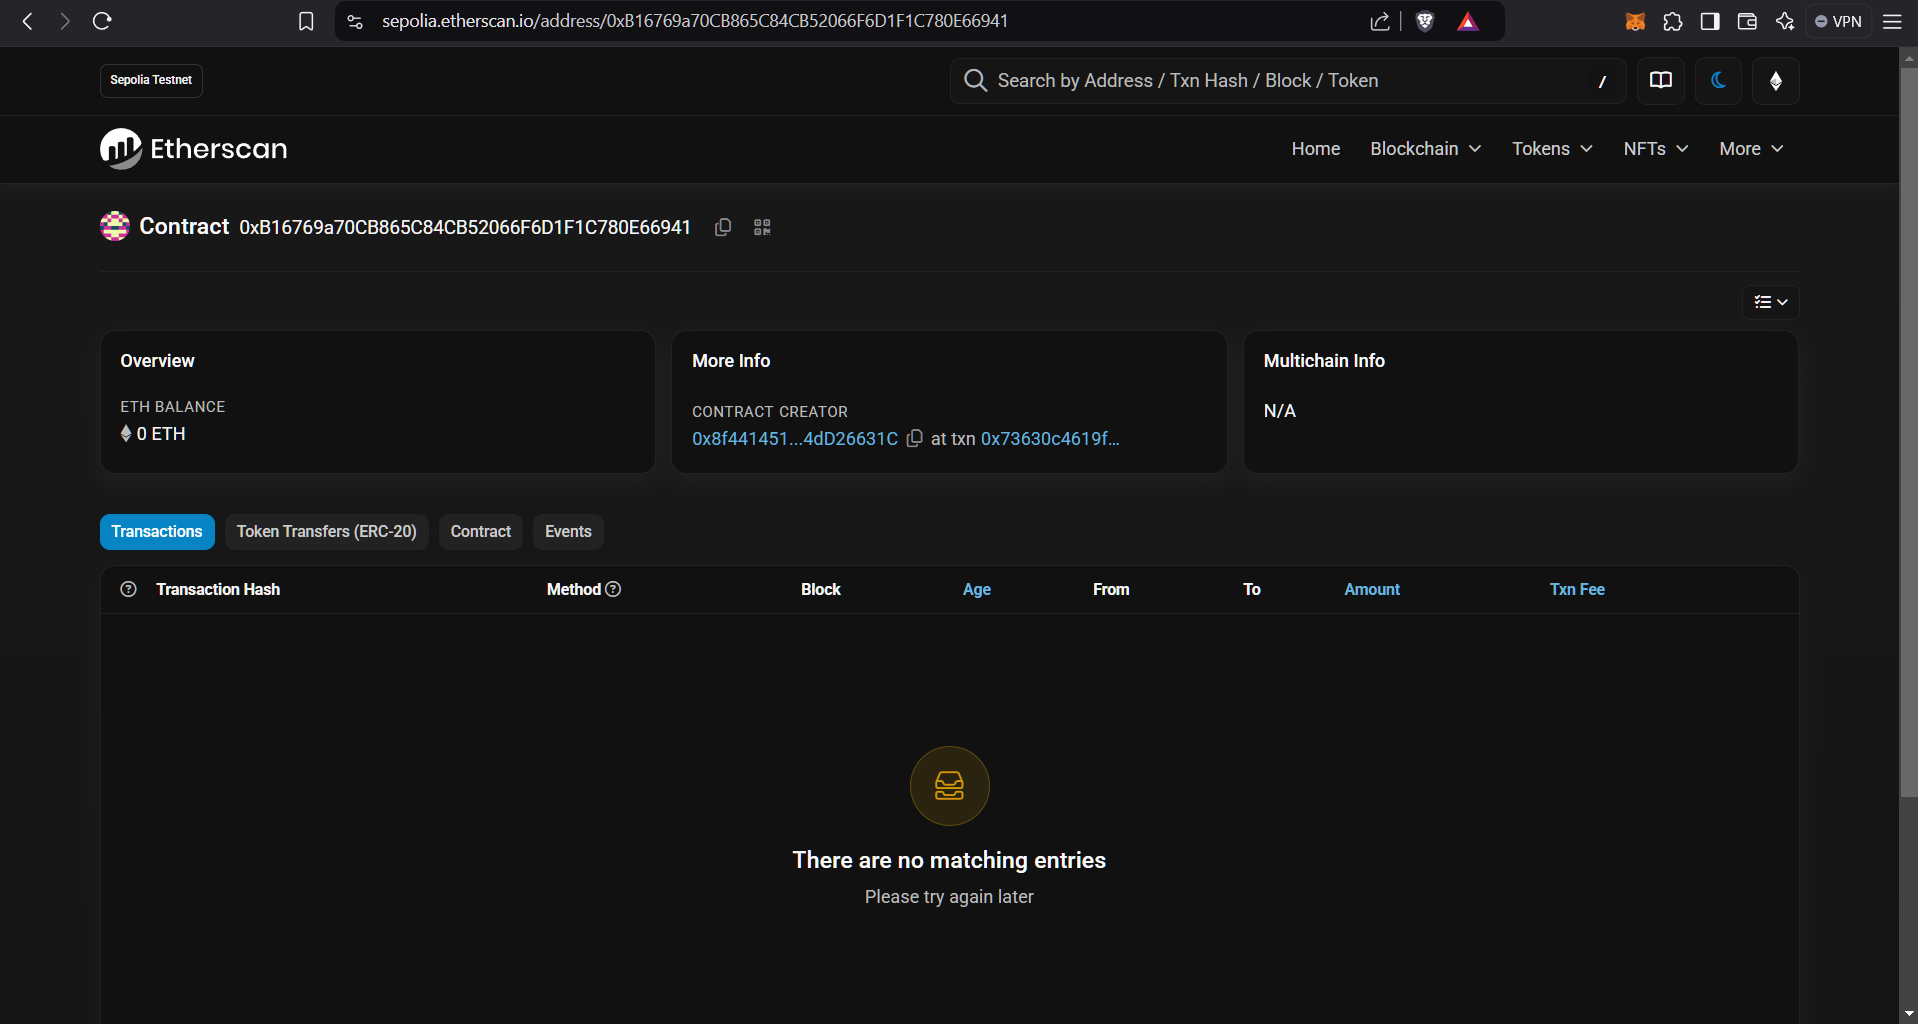Open the Brave Wallet icon

pos(1747,21)
